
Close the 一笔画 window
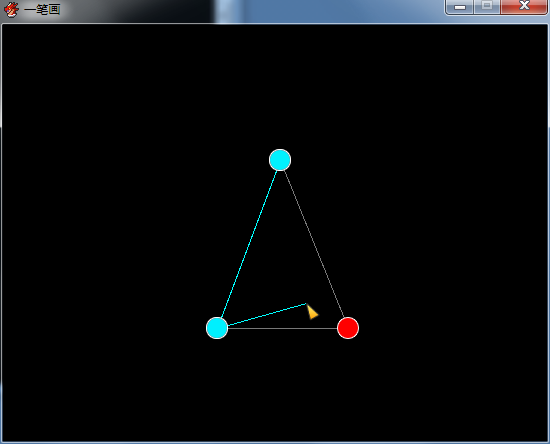[x=524, y=7]
